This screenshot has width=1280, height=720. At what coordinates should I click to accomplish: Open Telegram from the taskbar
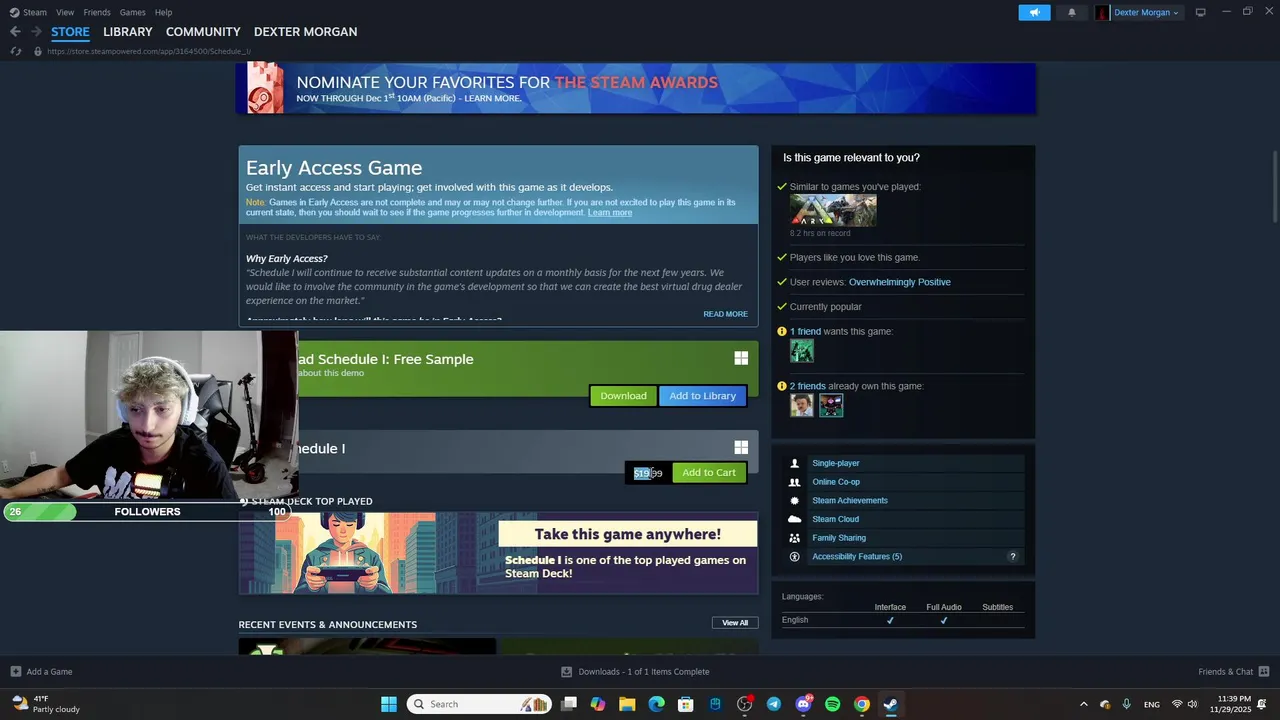tap(774, 704)
